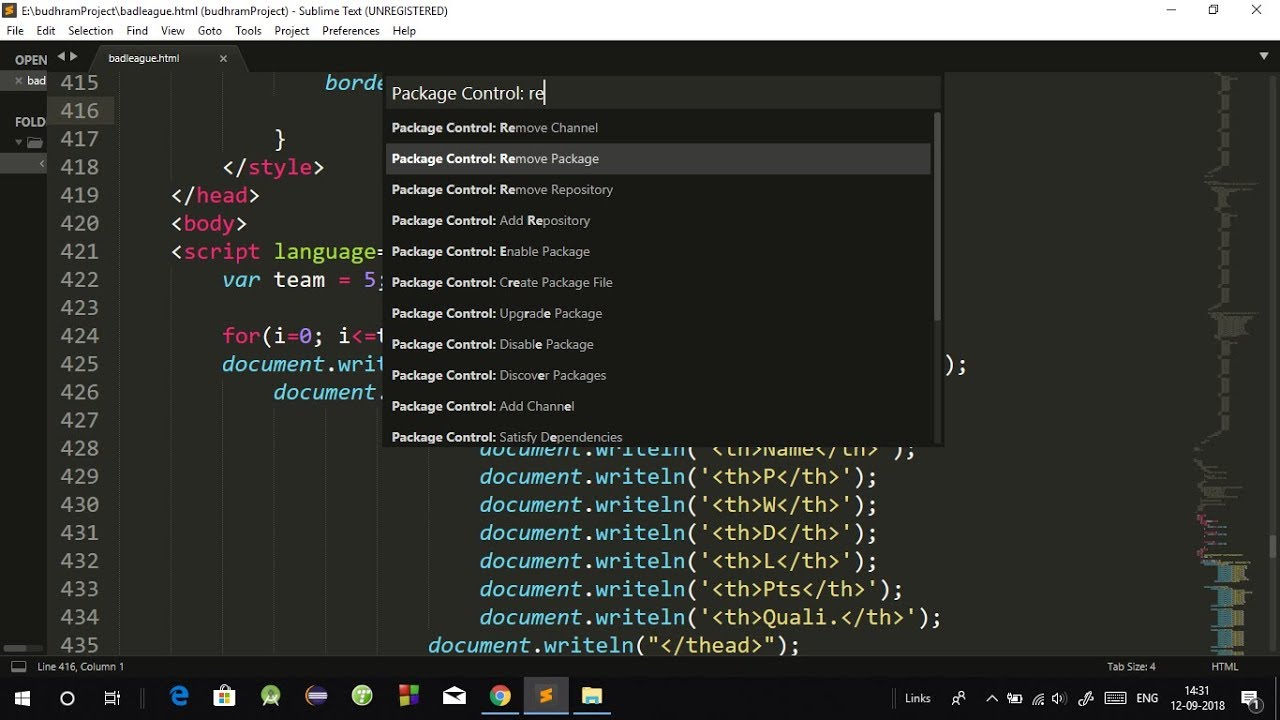Open the colorful squares app in taskbar
This screenshot has height=720, width=1280.
(408, 697)
